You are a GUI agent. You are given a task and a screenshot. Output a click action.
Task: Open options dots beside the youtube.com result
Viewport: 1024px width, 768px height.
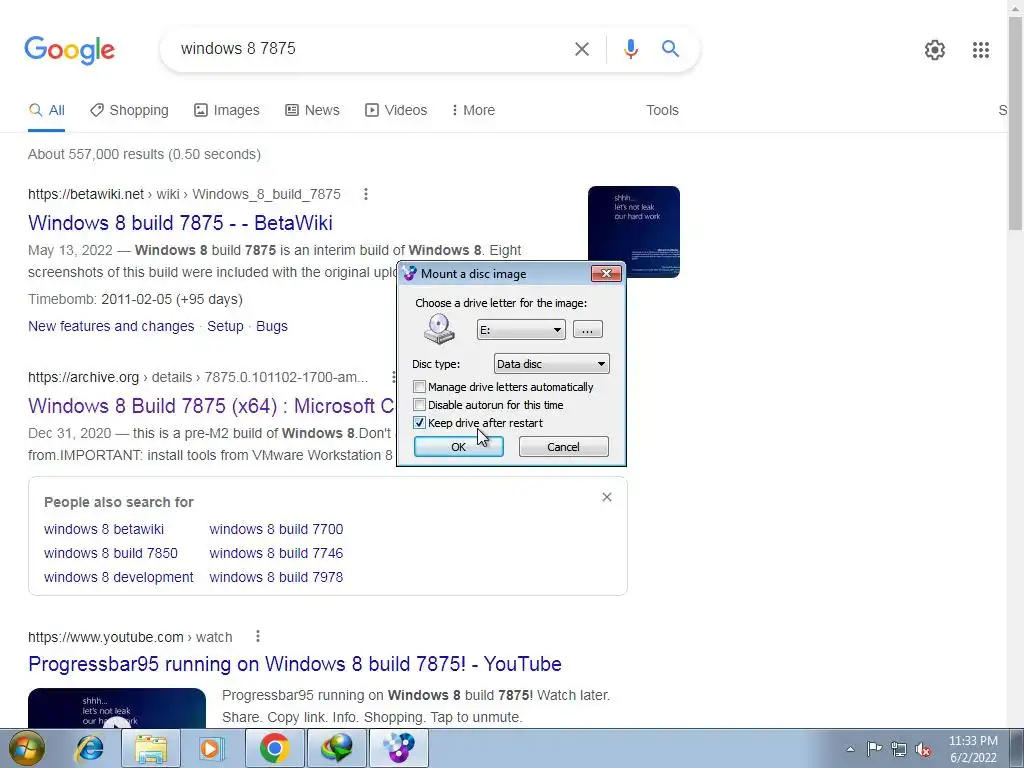[x=258, y=636]
